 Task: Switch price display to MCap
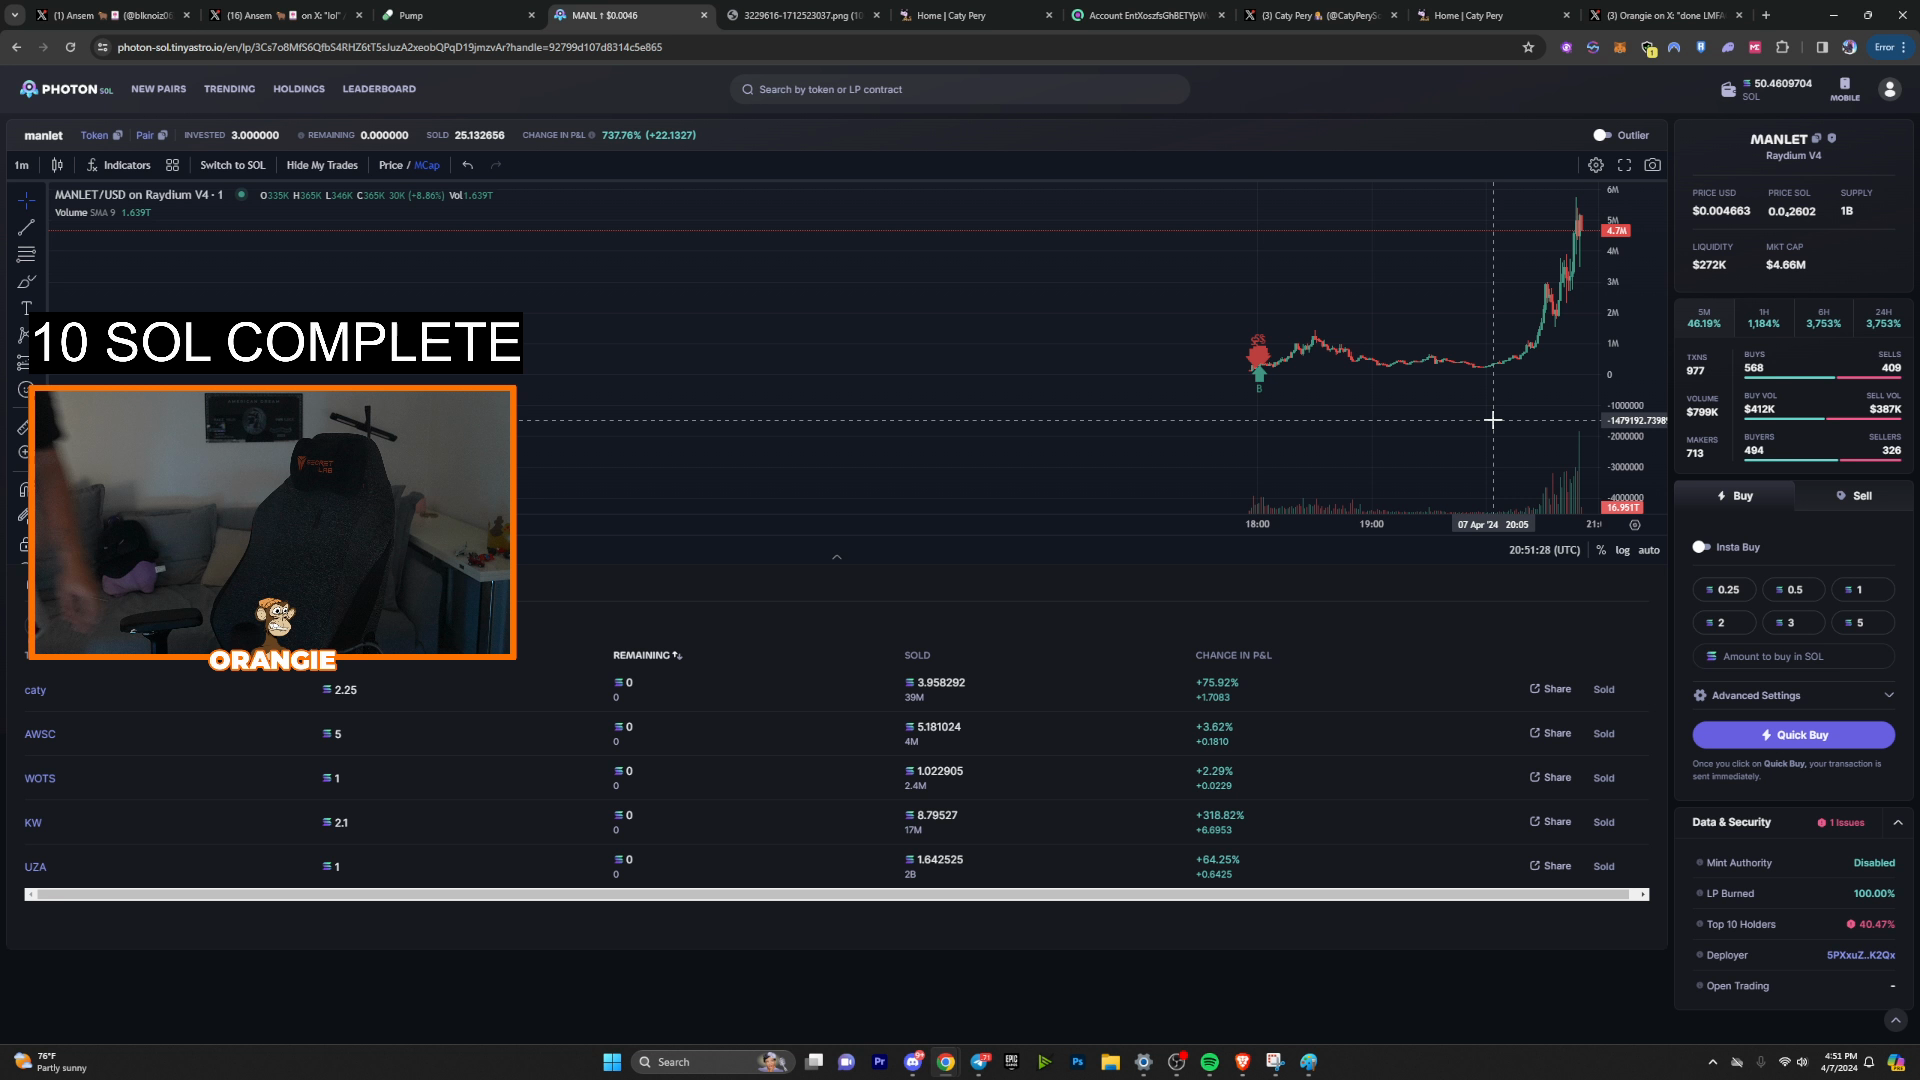[427, 165]
